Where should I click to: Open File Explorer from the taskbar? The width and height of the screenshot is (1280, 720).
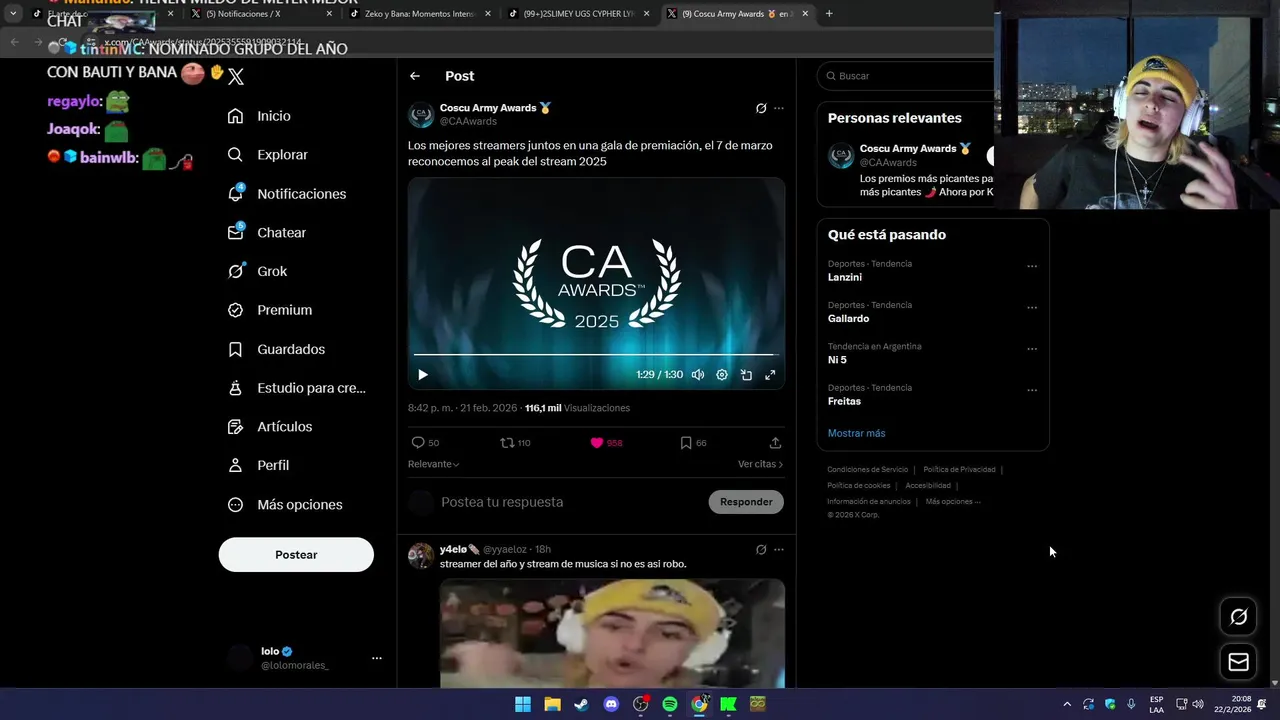(552, 704)
